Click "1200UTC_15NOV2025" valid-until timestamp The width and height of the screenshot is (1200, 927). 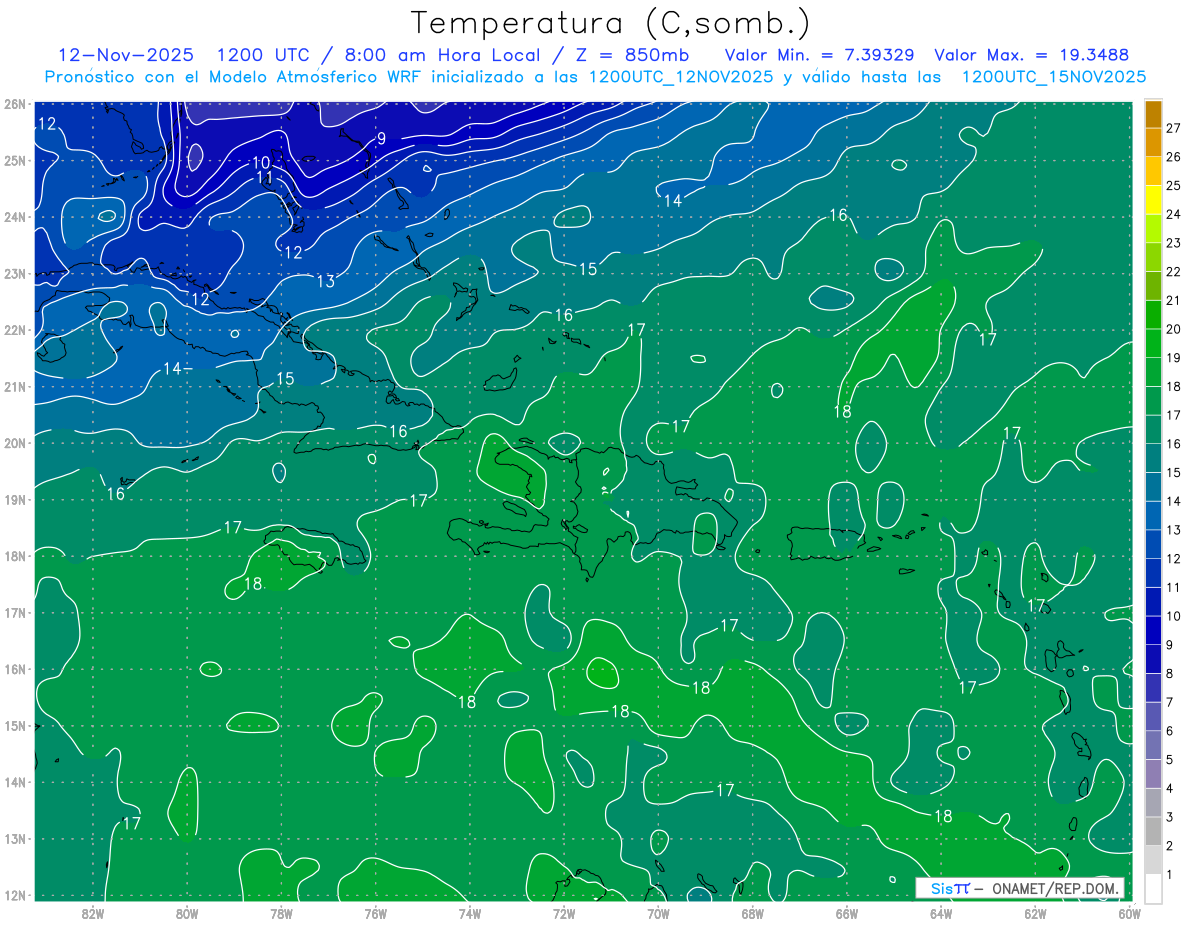pos(1054,76)
